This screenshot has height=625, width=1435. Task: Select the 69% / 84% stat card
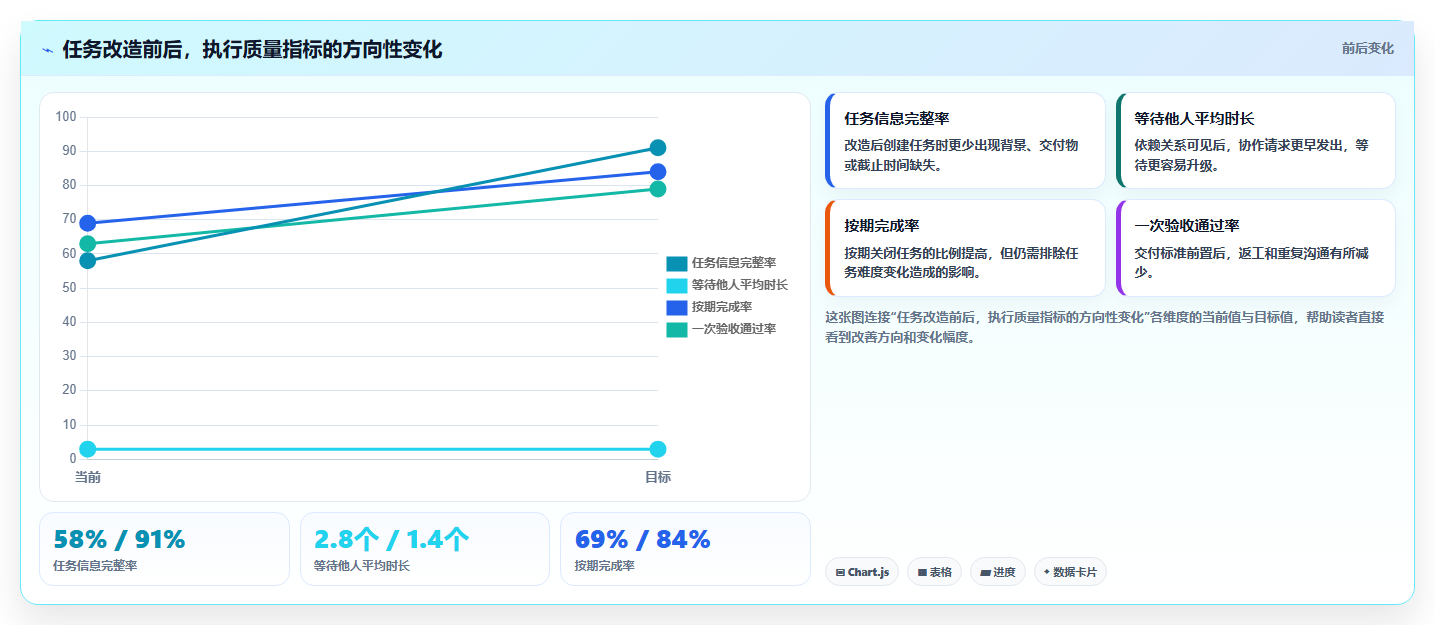click(685, 549)
